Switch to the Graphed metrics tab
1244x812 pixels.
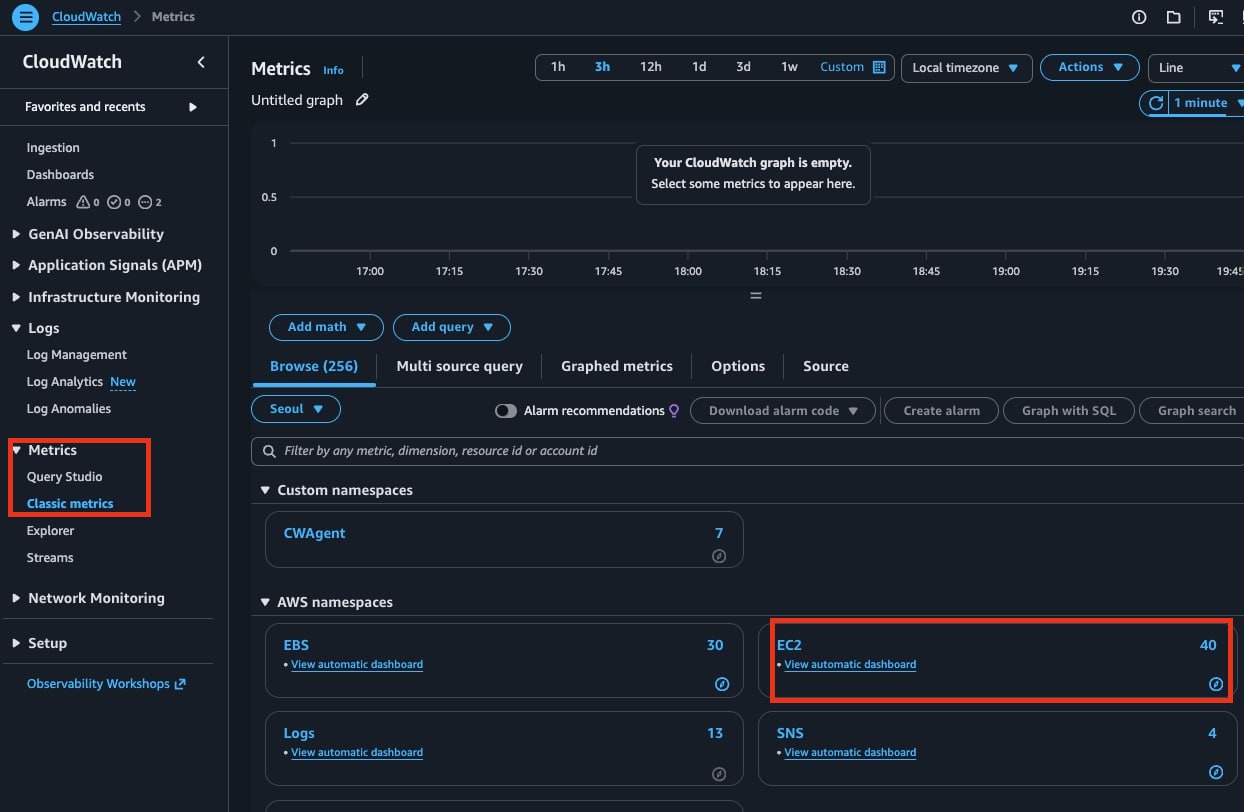pos(617,366)
